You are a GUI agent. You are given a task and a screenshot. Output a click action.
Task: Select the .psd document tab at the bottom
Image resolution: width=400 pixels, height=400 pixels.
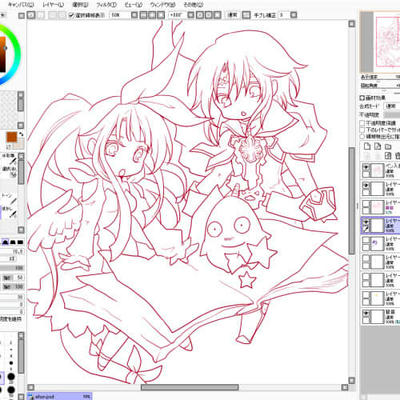59,396
